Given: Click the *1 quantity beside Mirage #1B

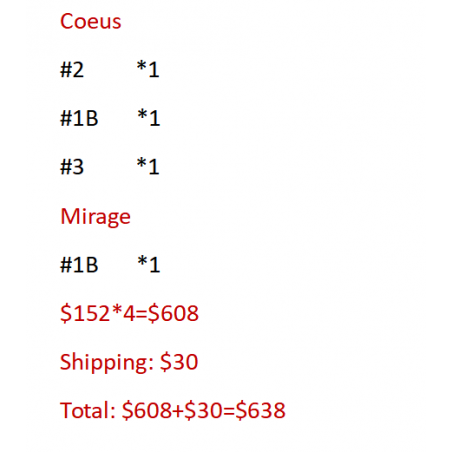Looking at the screenshot, I should (149, 264).
